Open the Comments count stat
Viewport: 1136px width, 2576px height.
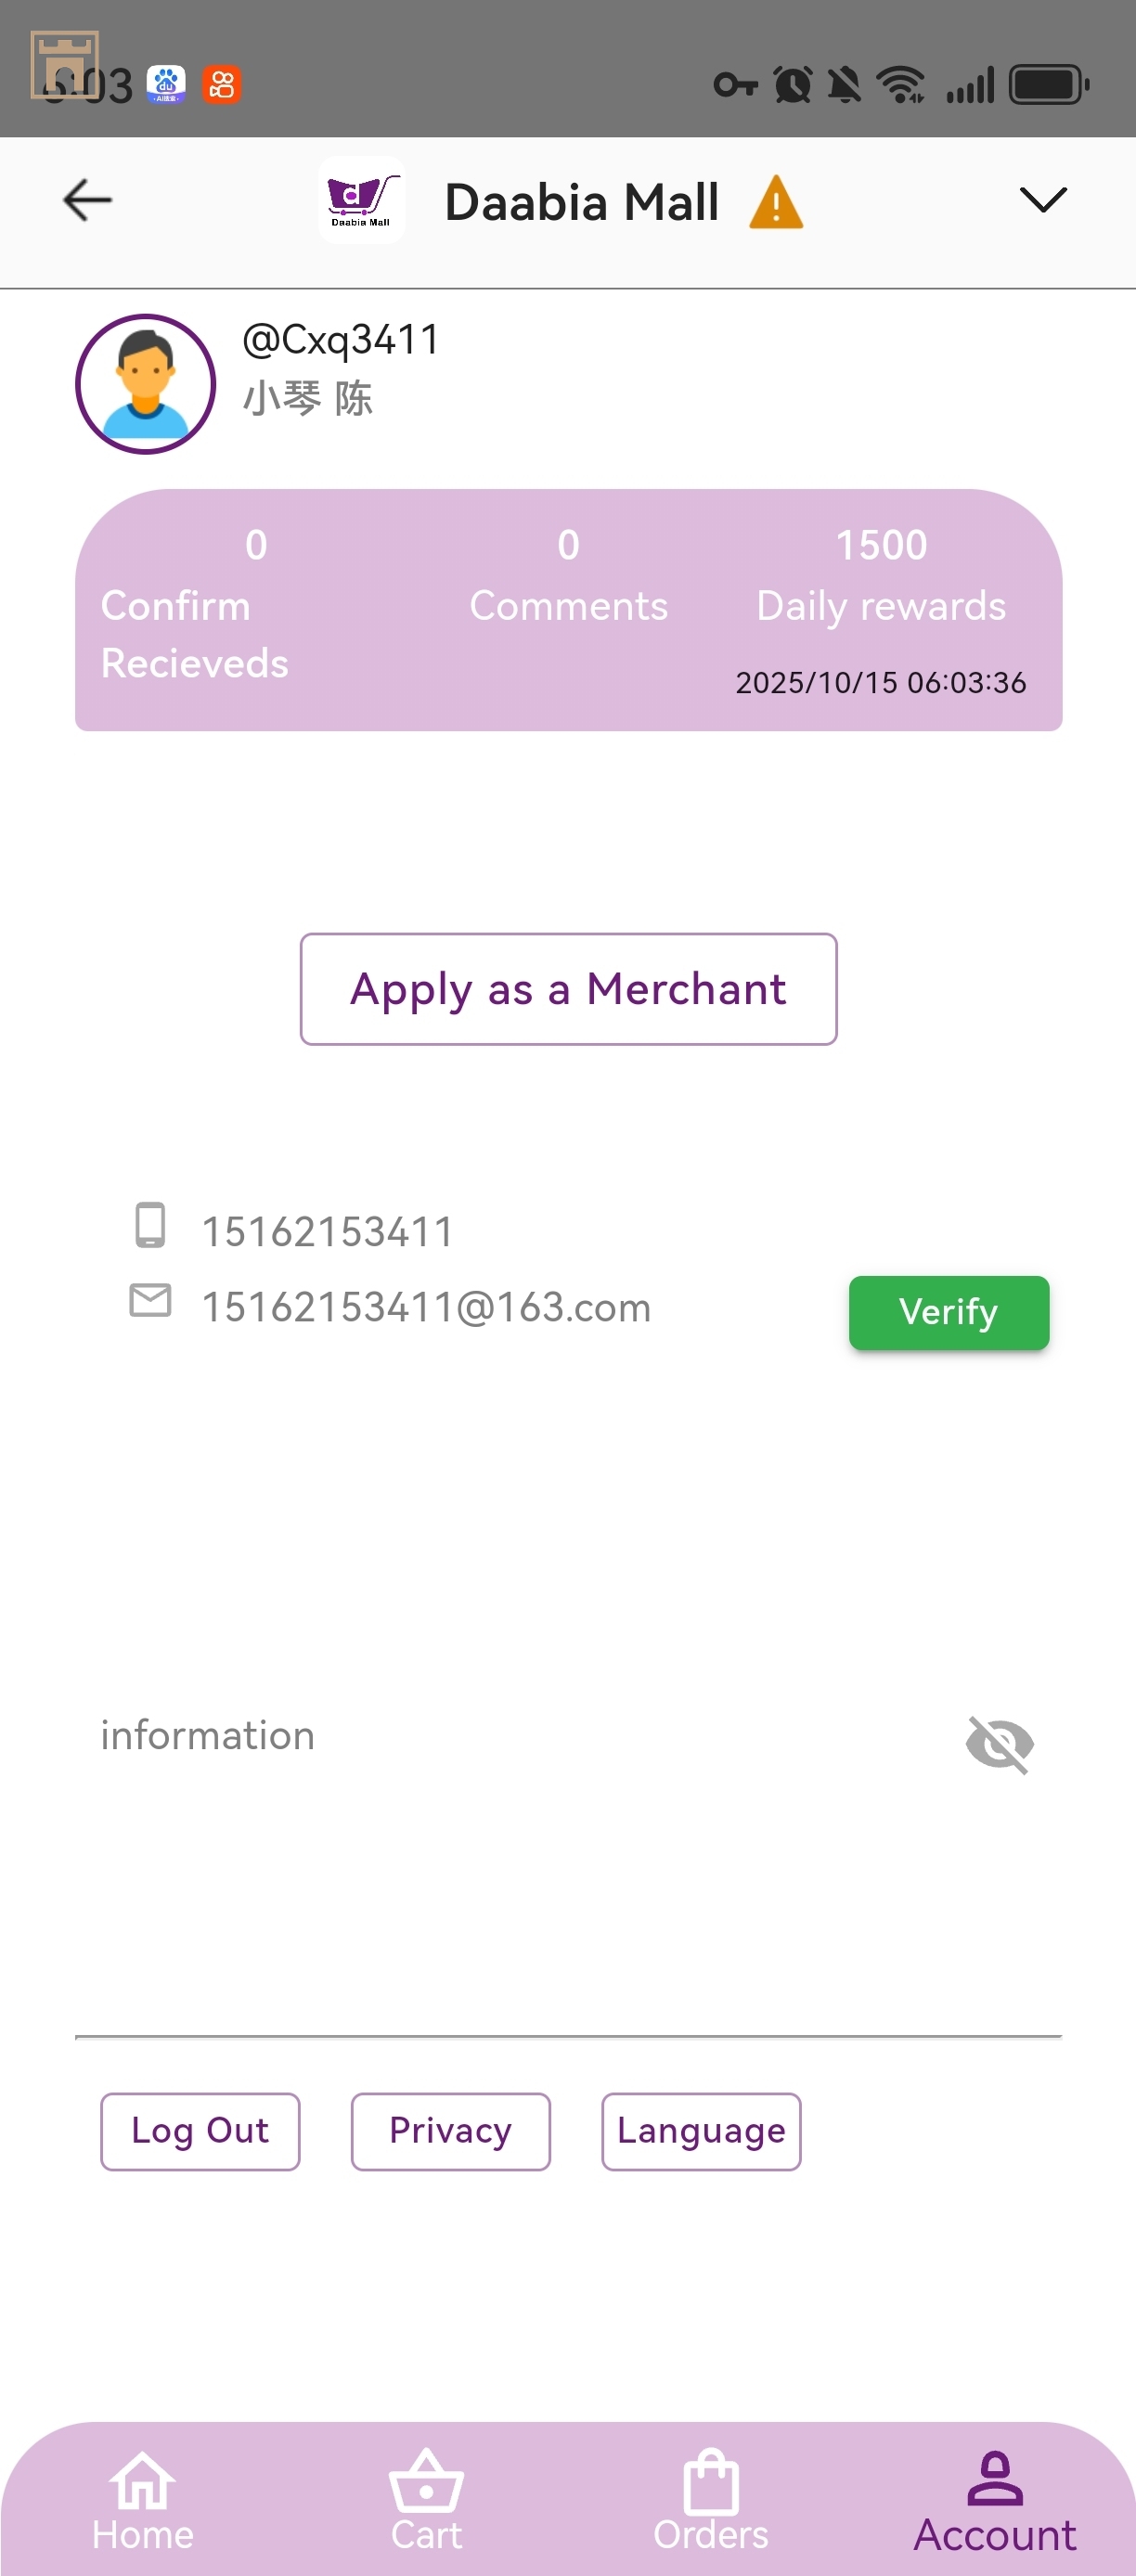568,577
